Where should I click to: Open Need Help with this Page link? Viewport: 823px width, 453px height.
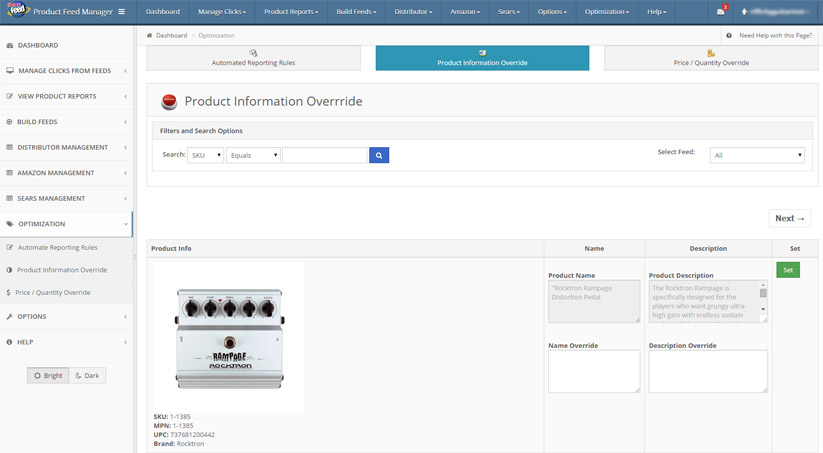click(775, 36)
